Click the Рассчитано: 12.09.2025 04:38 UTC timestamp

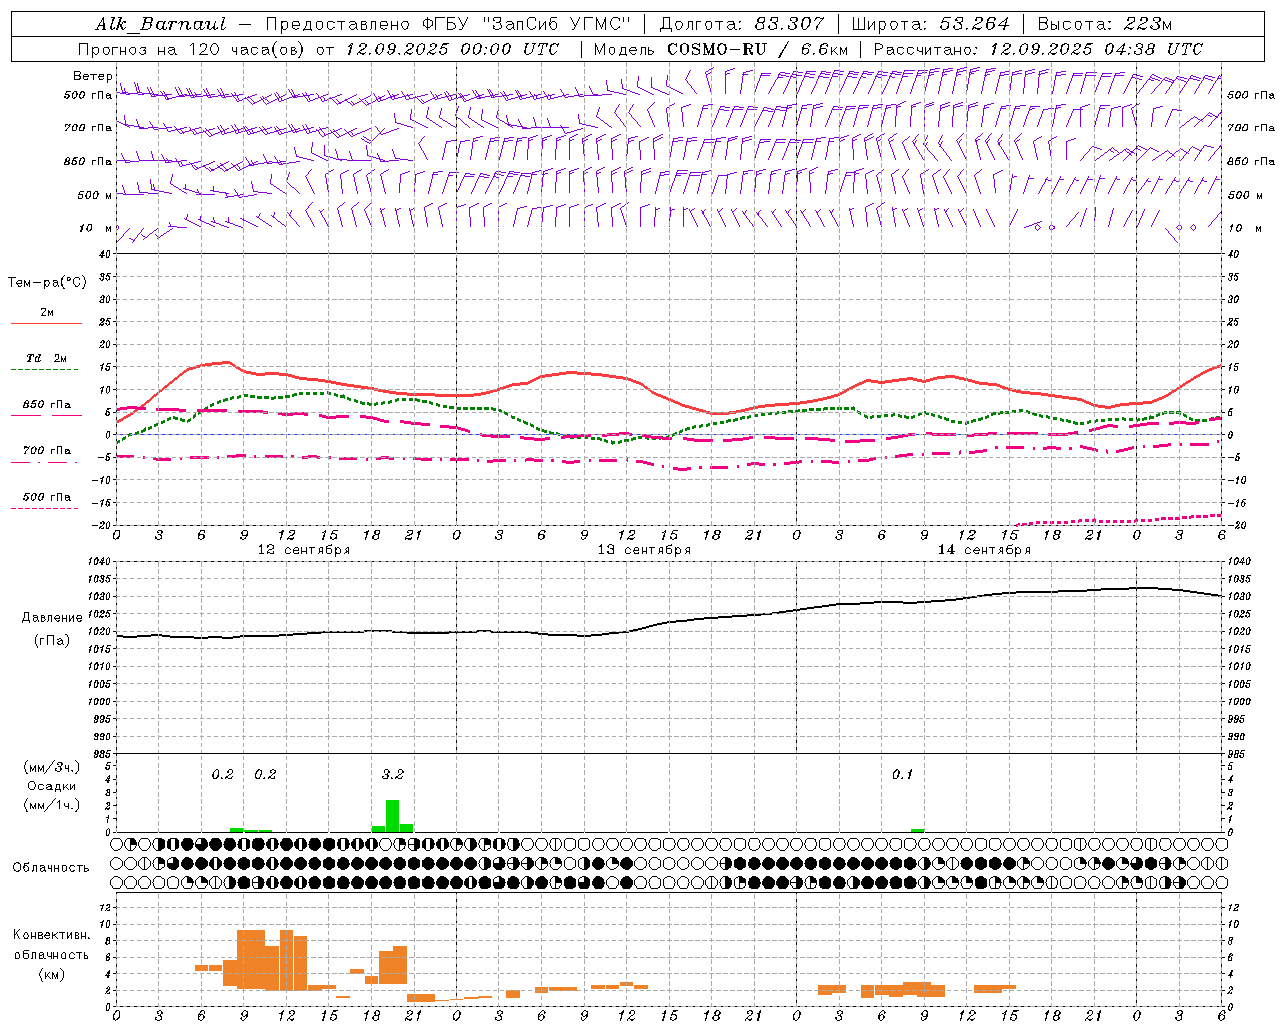[1038, 49]
